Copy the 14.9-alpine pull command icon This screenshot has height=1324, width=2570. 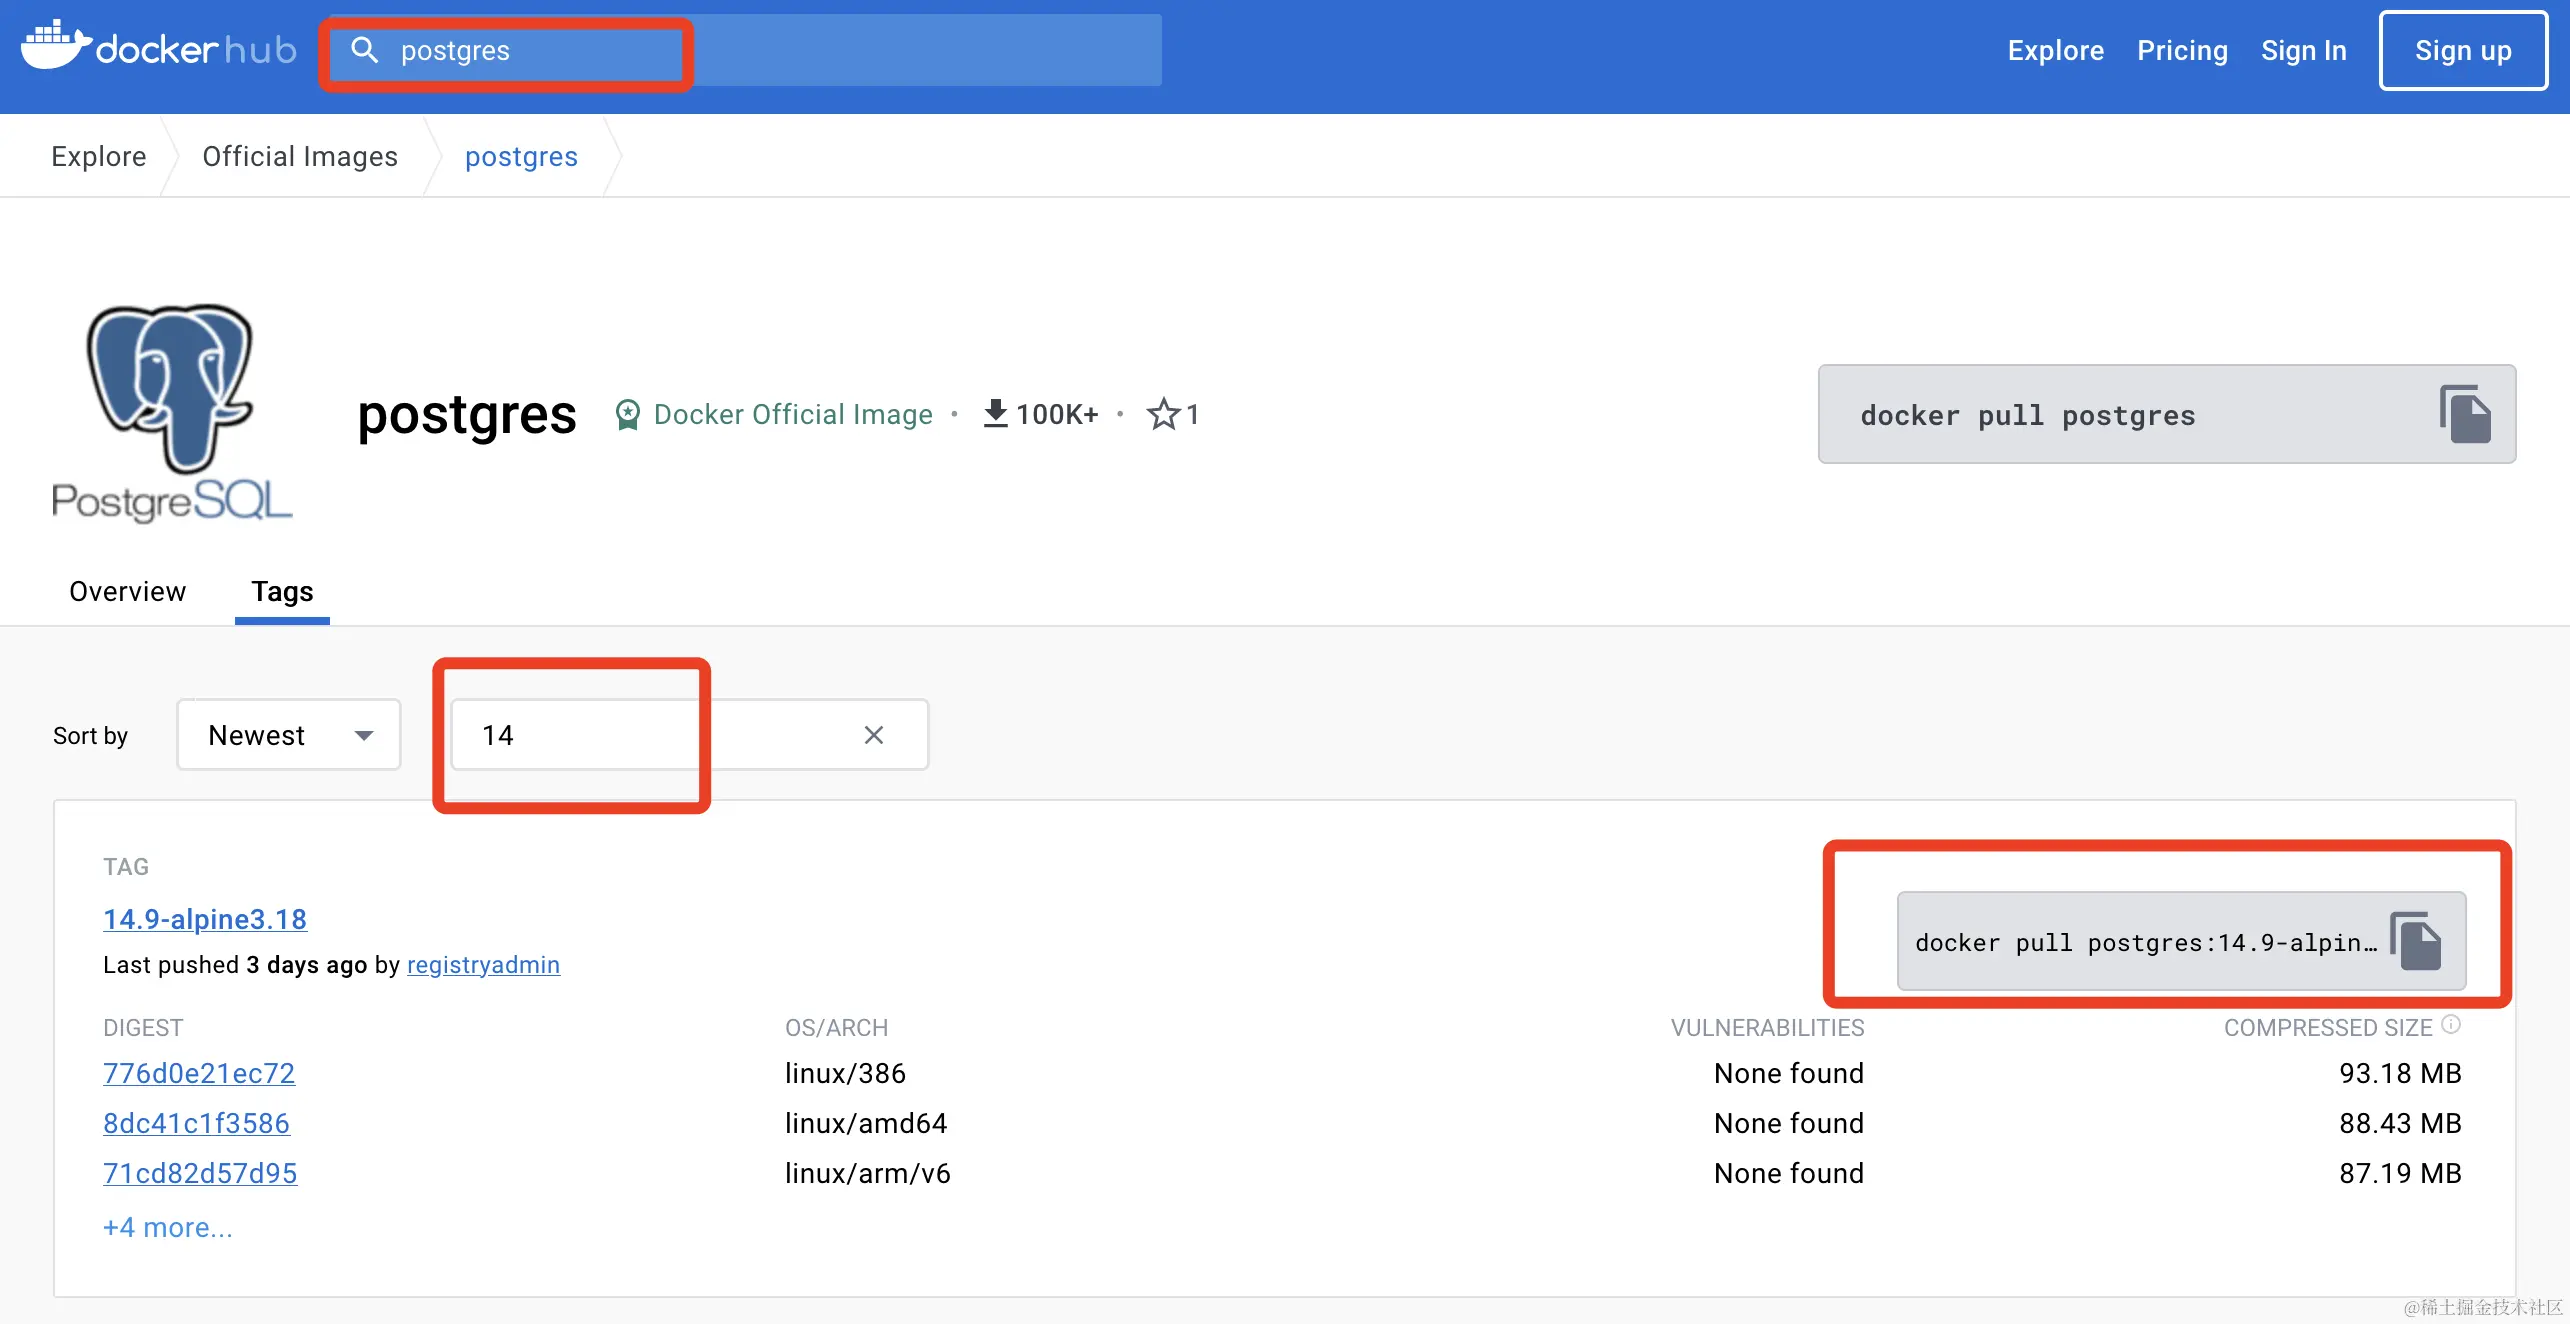(2416, 941)
